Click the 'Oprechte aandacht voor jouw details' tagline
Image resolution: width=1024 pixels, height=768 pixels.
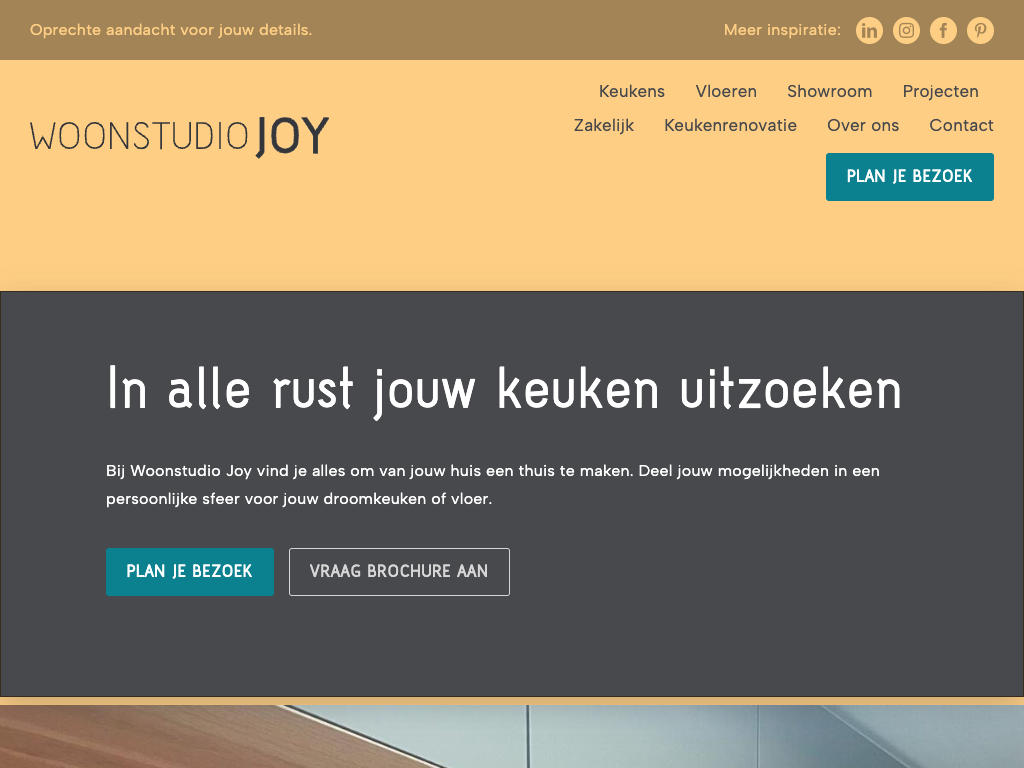[171, 30]
